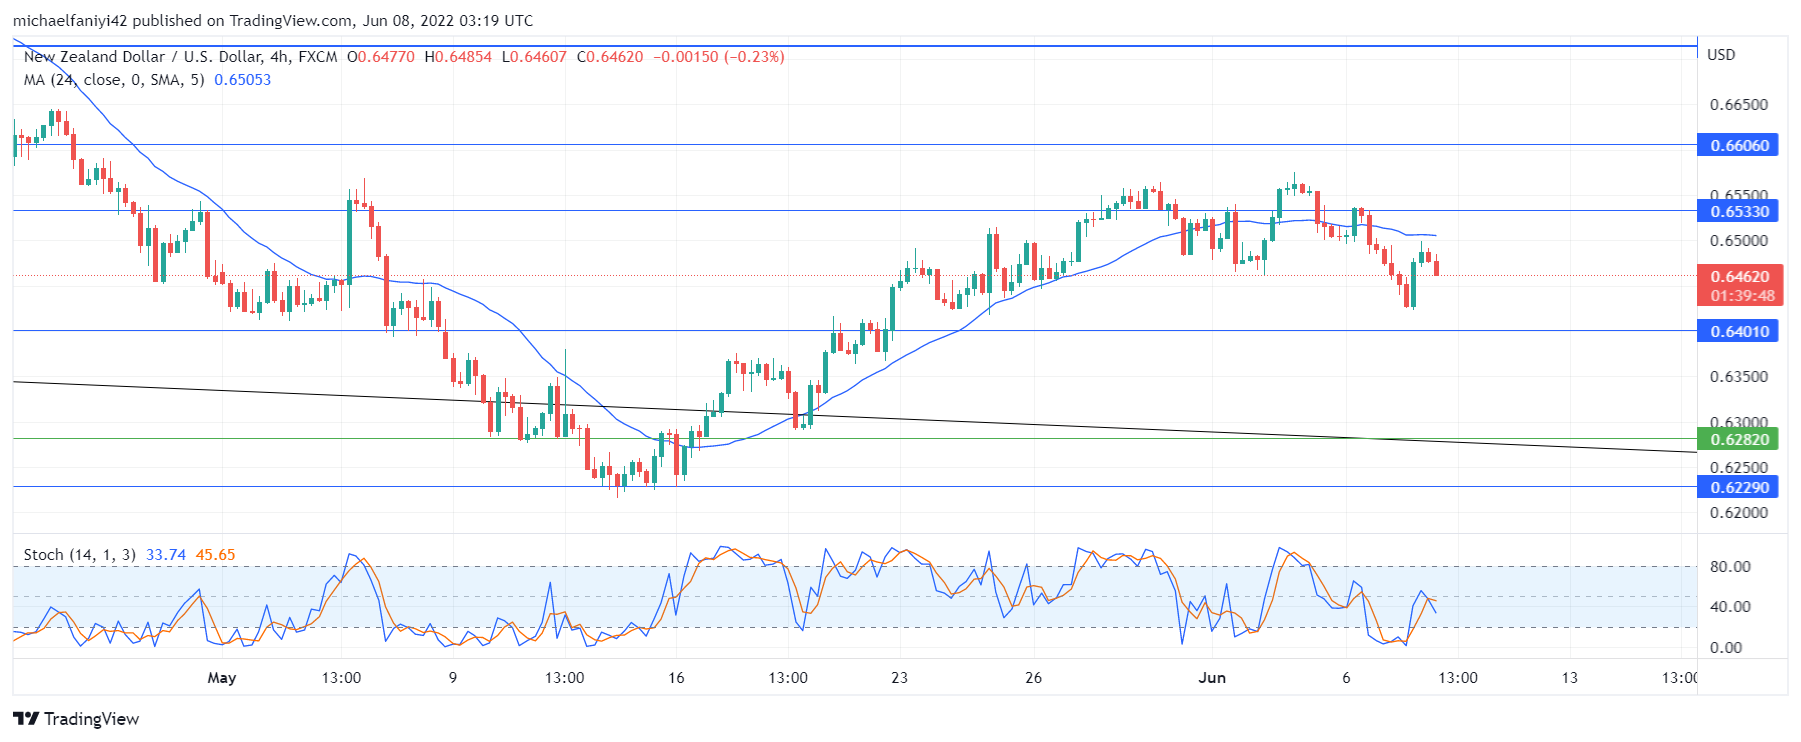Click the 26 date label on time axis
Viewport: 1801px width, 742px height.
click(1033, 678)
